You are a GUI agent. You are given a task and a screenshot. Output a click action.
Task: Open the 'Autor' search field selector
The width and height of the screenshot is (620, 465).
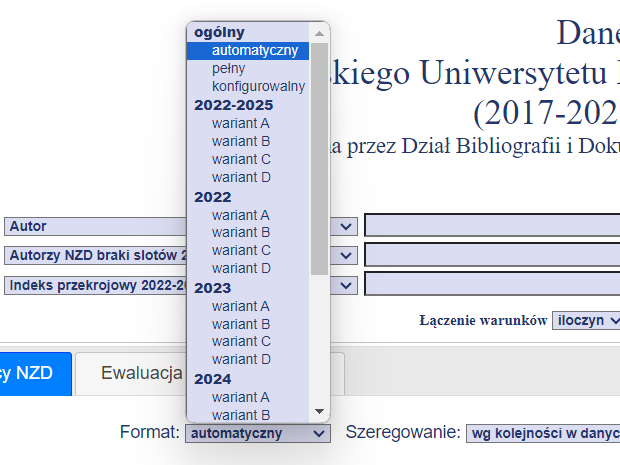(346, 227)
